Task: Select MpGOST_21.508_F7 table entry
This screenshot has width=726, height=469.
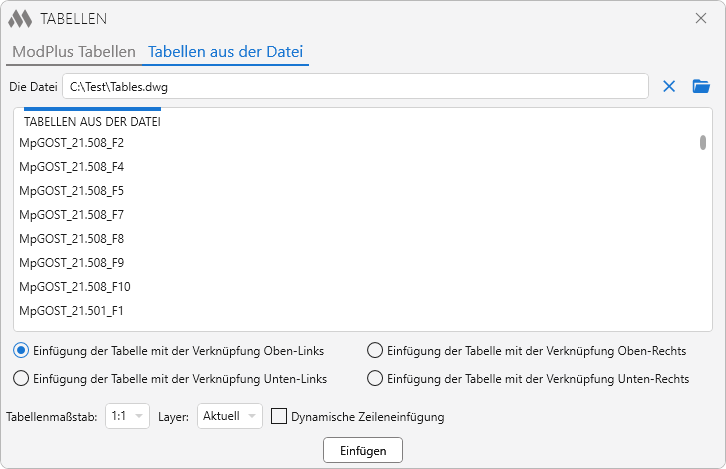Action: tap(72, 215)
